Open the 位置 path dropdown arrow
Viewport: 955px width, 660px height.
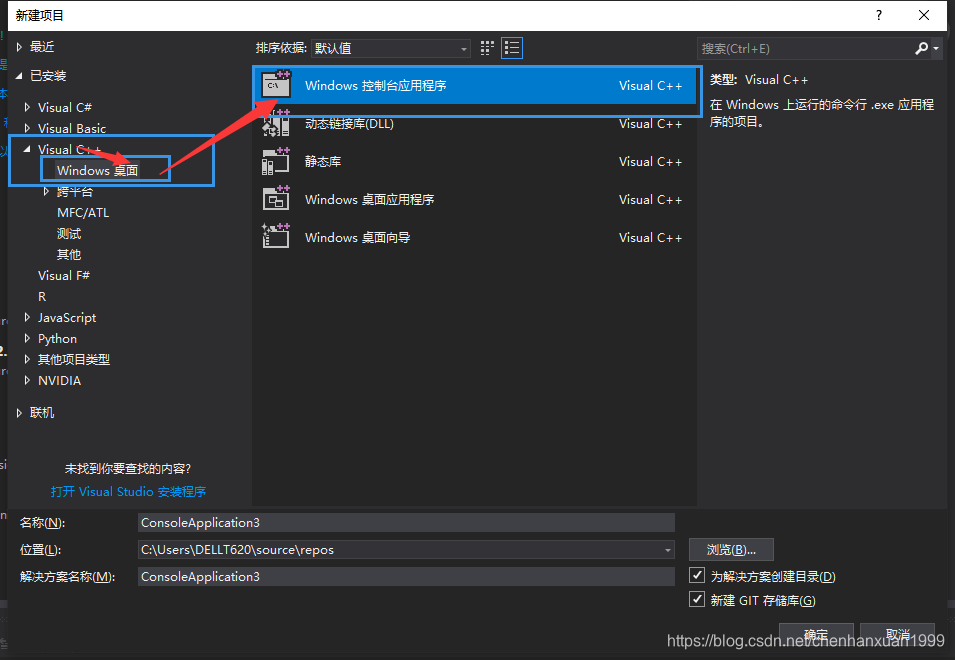[668, 550]
